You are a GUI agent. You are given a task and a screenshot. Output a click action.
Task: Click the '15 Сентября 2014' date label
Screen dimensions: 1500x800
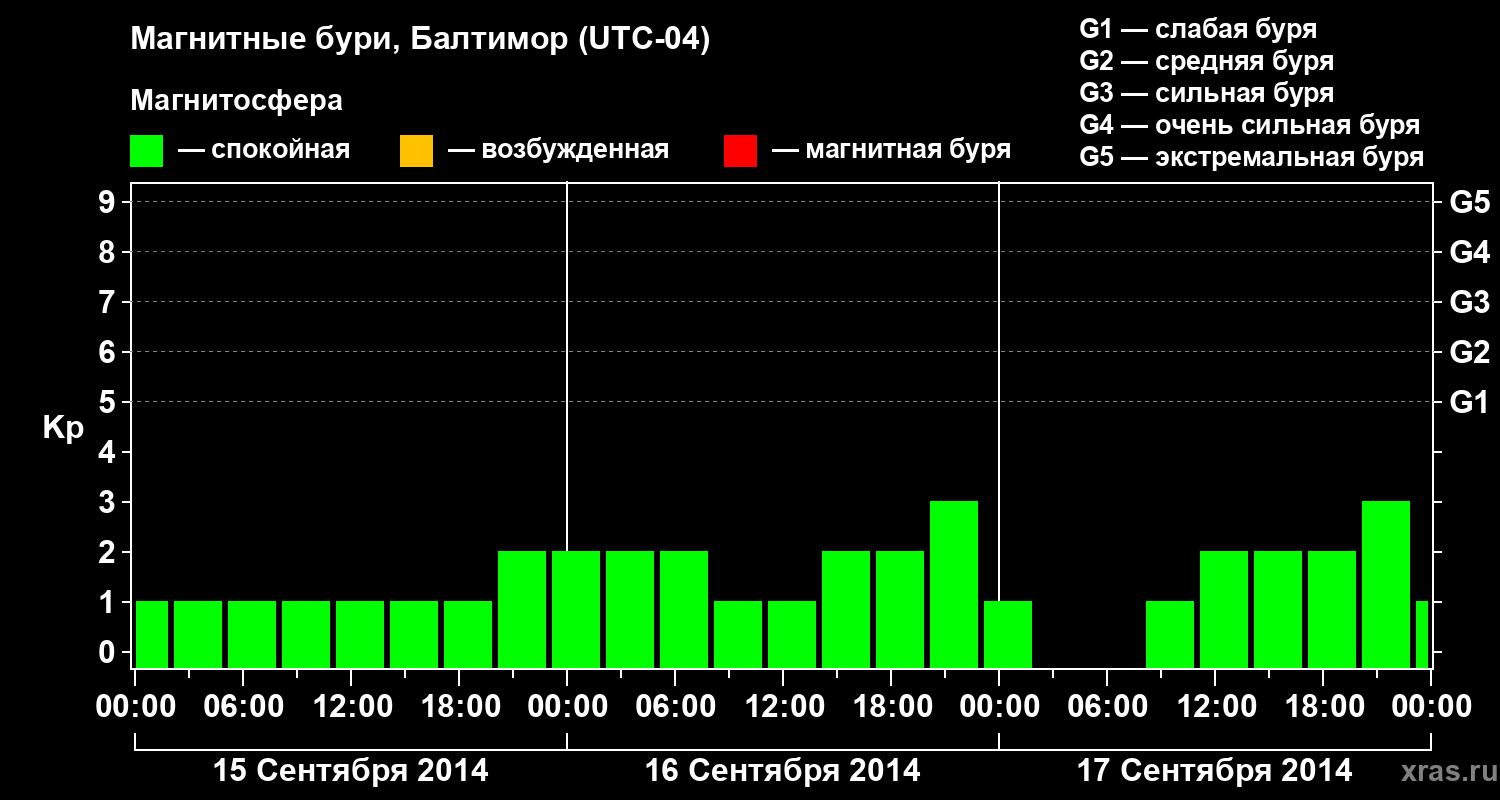pyautogui.click(x=351, y=771)
